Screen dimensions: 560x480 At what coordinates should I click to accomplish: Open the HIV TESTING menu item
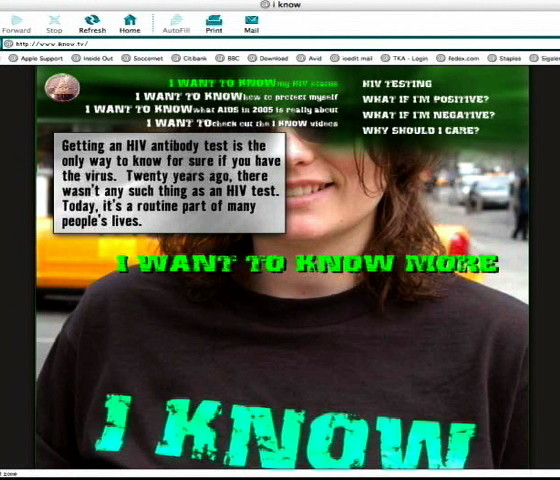pyautogui.click(x=397, y=84)
